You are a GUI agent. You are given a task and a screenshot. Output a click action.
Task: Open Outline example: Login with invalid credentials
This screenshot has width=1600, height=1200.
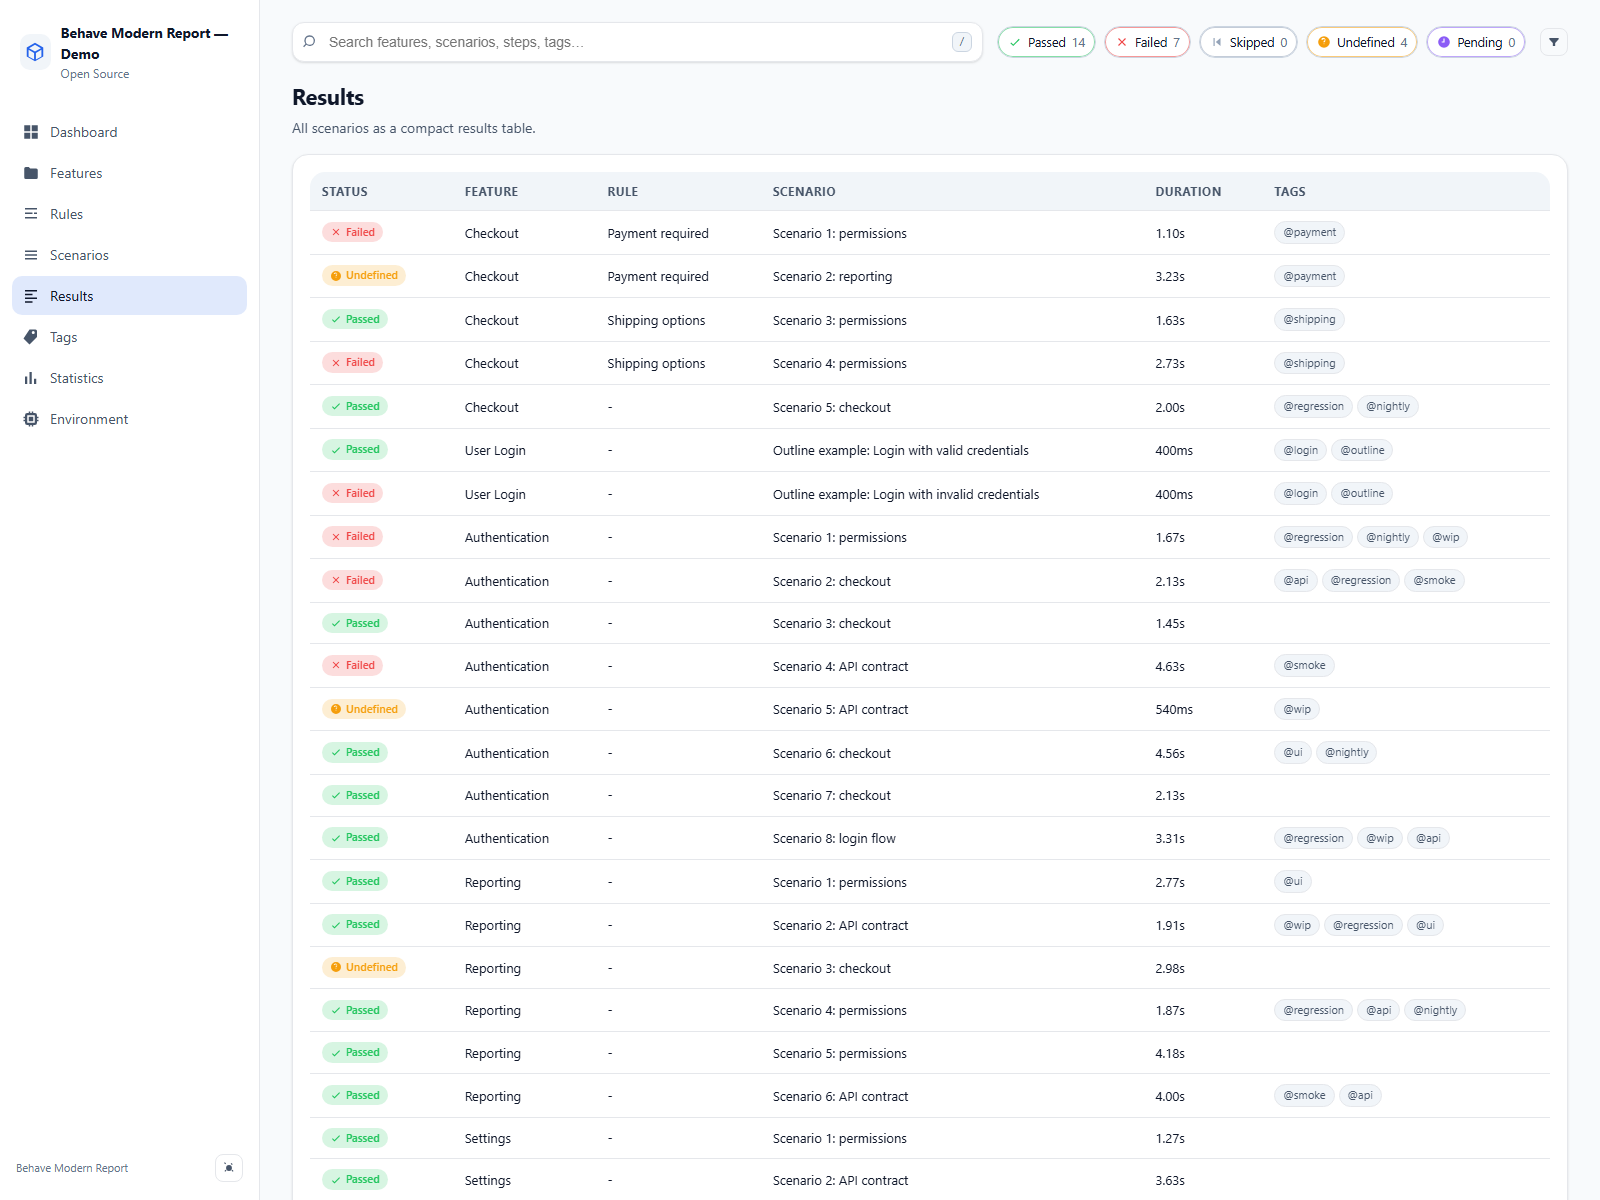[905, 494]
